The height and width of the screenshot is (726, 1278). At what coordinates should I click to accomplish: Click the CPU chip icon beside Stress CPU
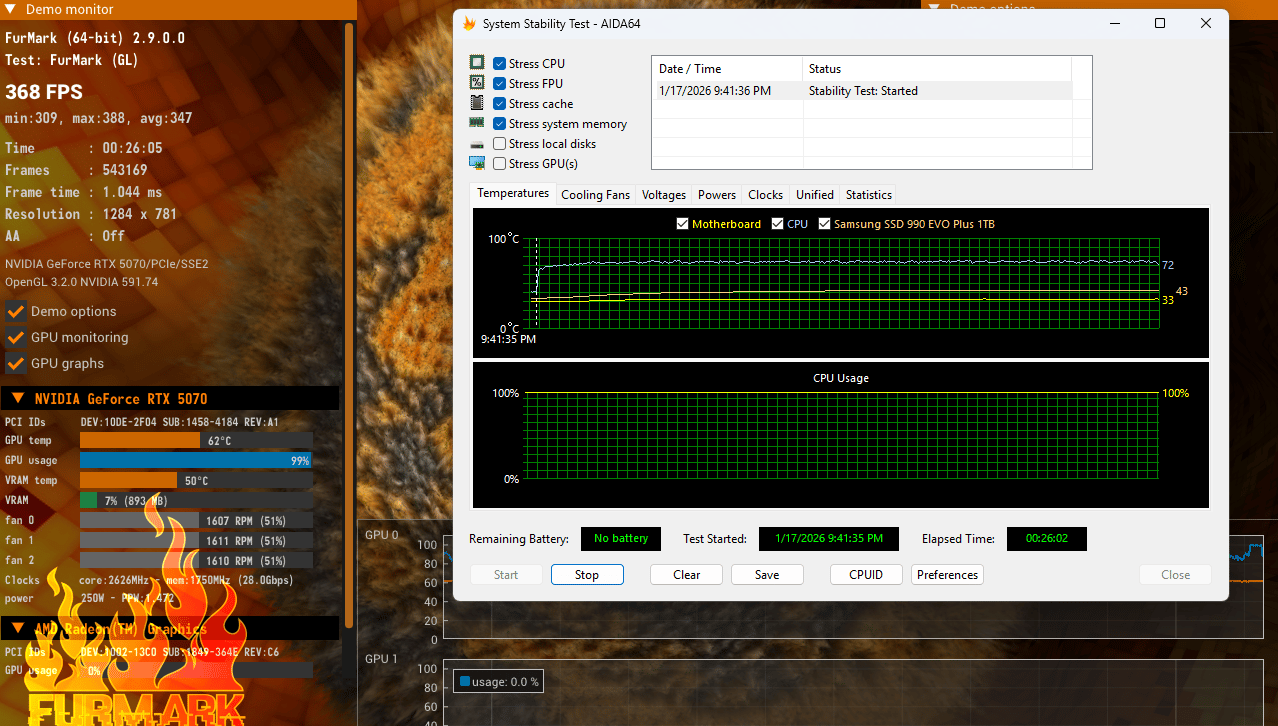tap(477, 63)
